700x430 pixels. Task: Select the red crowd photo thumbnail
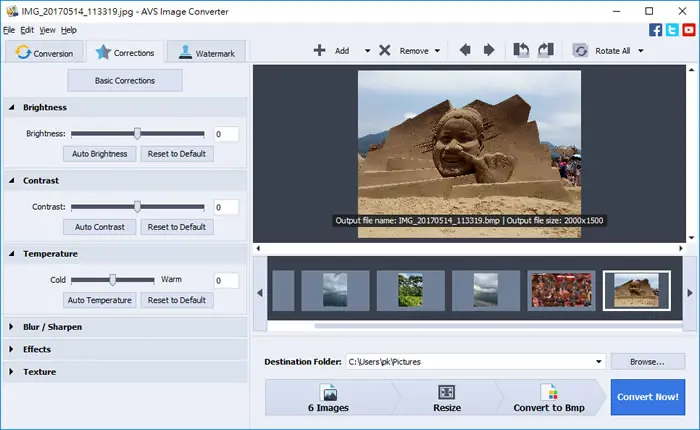click(x=561, y=290)
